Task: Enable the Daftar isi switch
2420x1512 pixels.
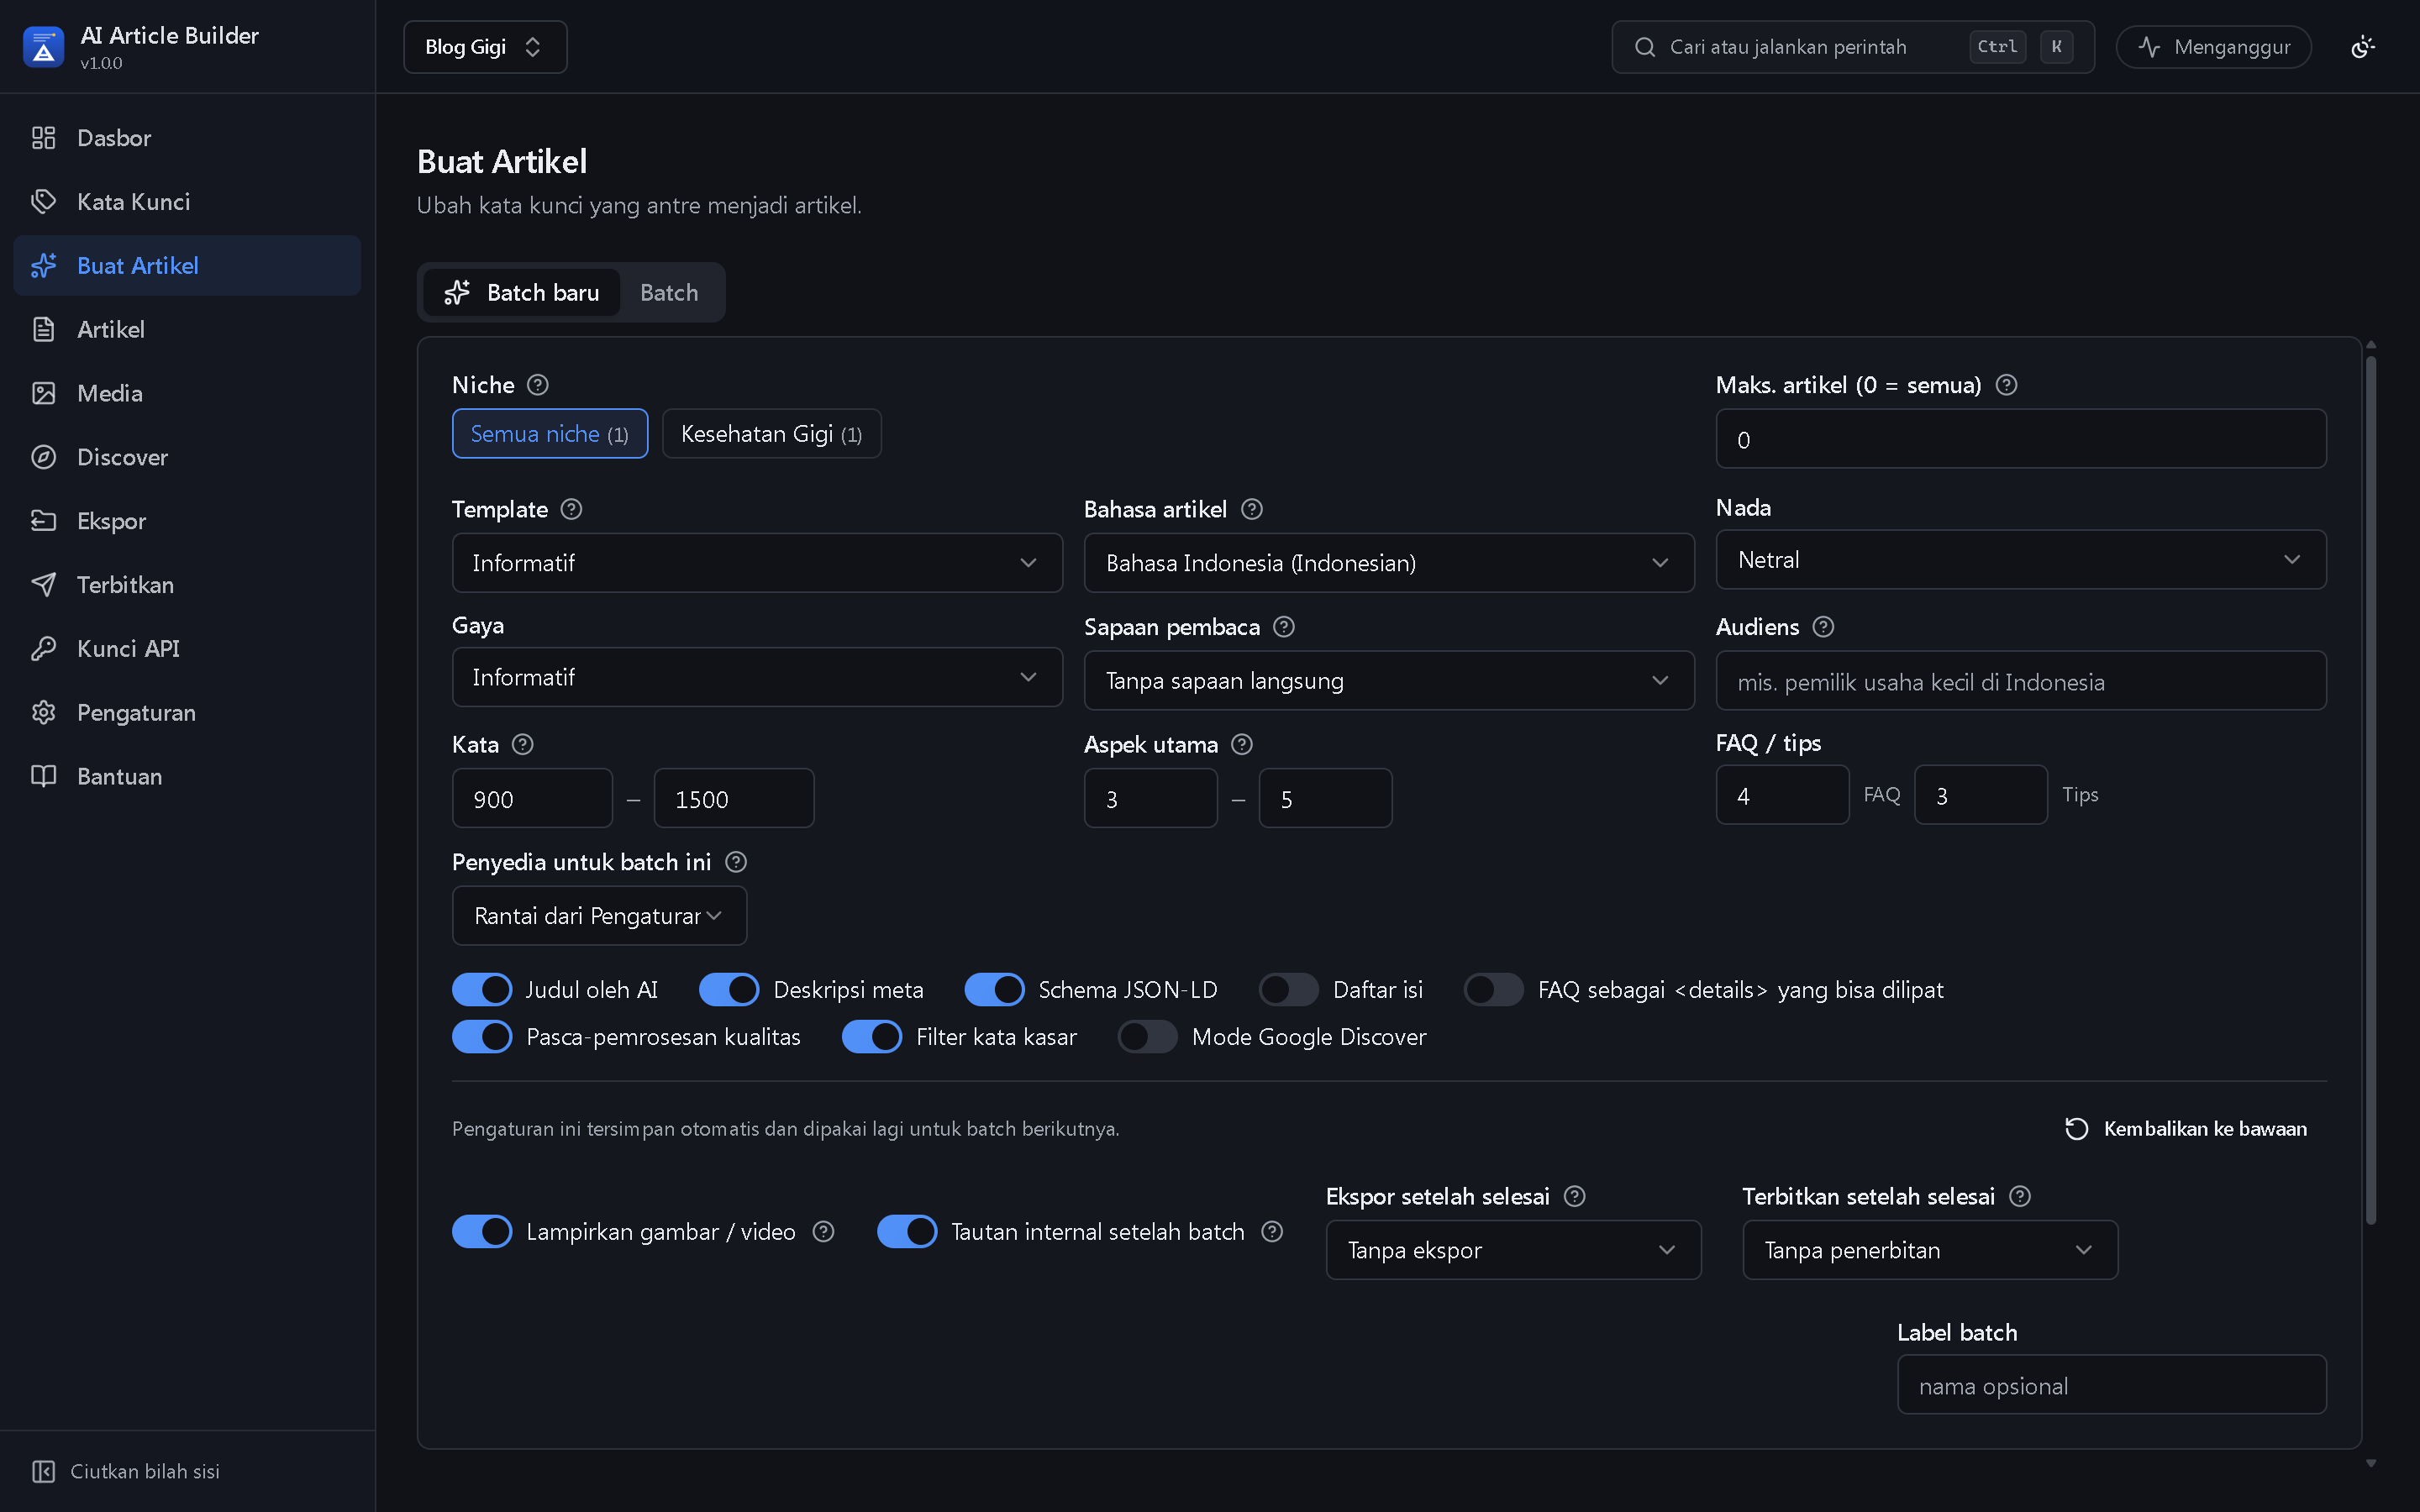Action: tap(1289, 989)
